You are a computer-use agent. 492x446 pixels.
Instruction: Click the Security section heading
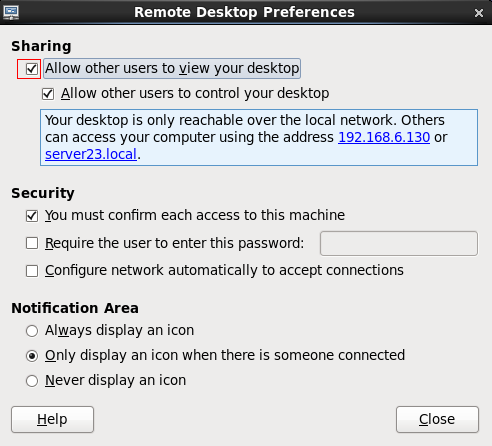pyautogui.click(x=43, y=193)
